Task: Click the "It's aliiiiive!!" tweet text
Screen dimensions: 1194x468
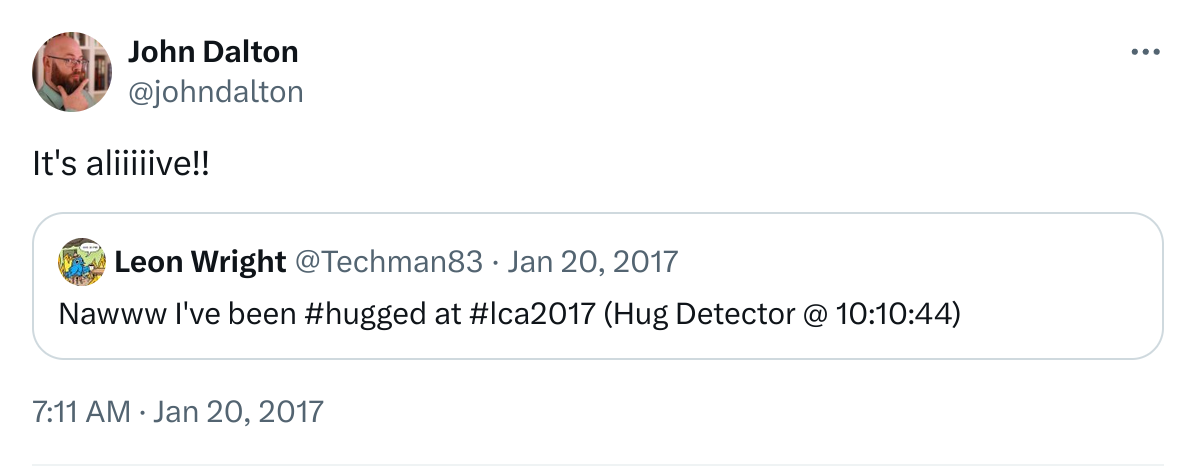Action: pos(122,165)
